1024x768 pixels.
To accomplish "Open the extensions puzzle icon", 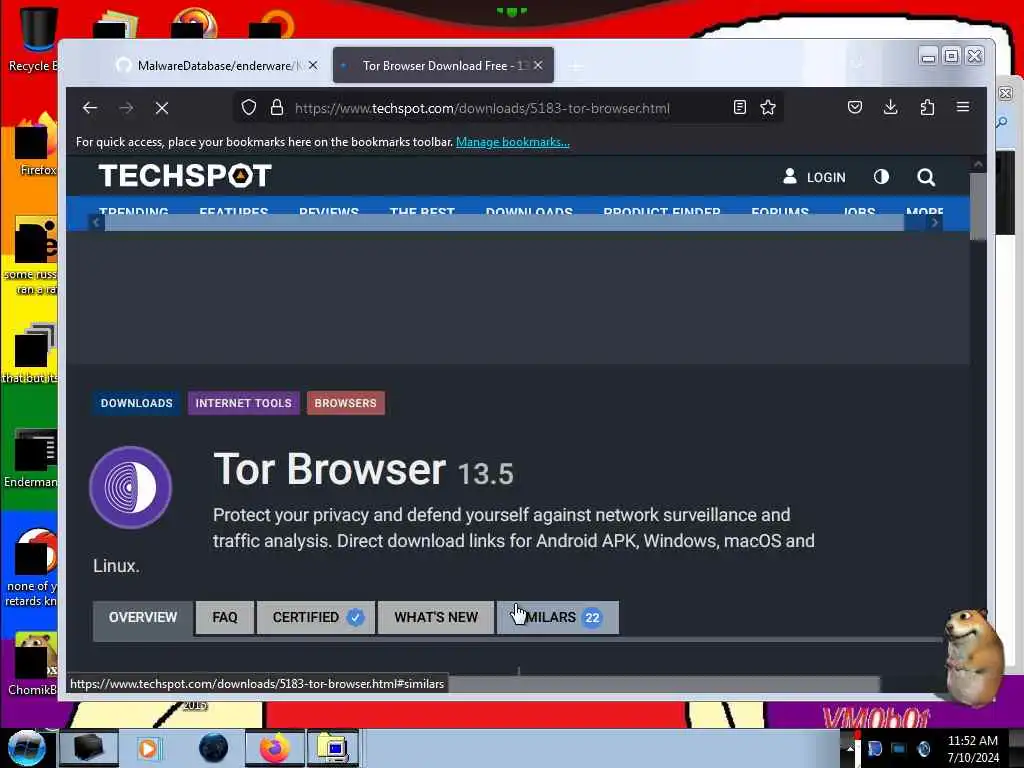I will (927, 107).
